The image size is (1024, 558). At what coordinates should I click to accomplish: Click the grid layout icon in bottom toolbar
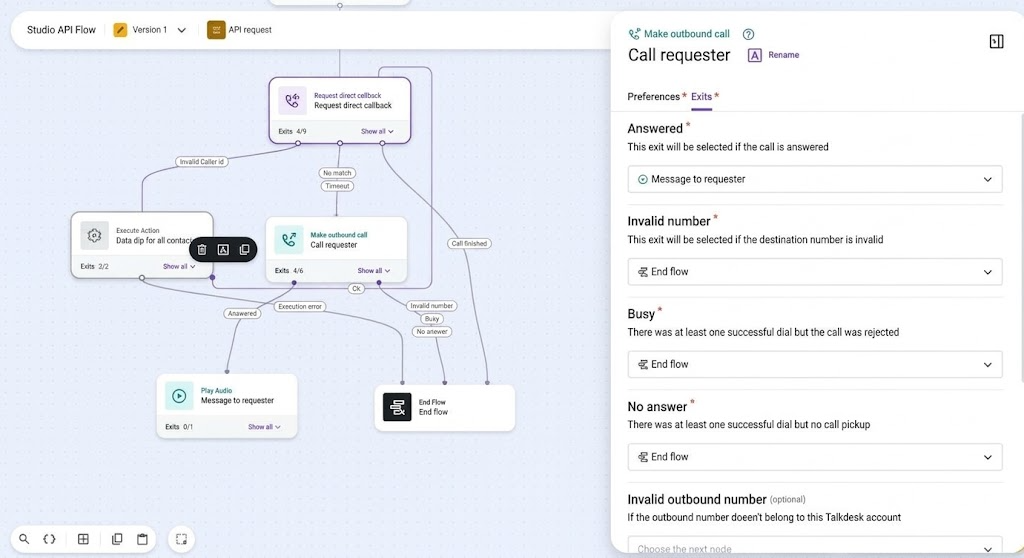[x=83, y=539]
